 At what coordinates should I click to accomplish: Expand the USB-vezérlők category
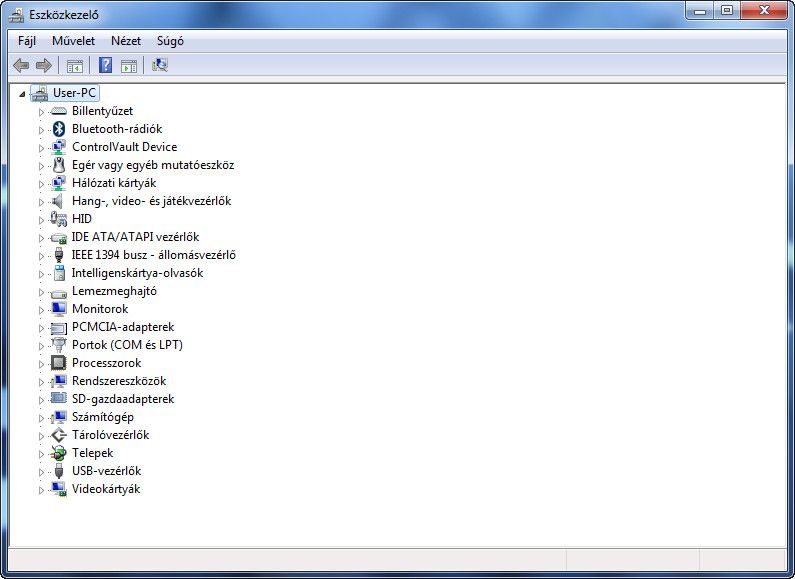click(x=42, y=472)
